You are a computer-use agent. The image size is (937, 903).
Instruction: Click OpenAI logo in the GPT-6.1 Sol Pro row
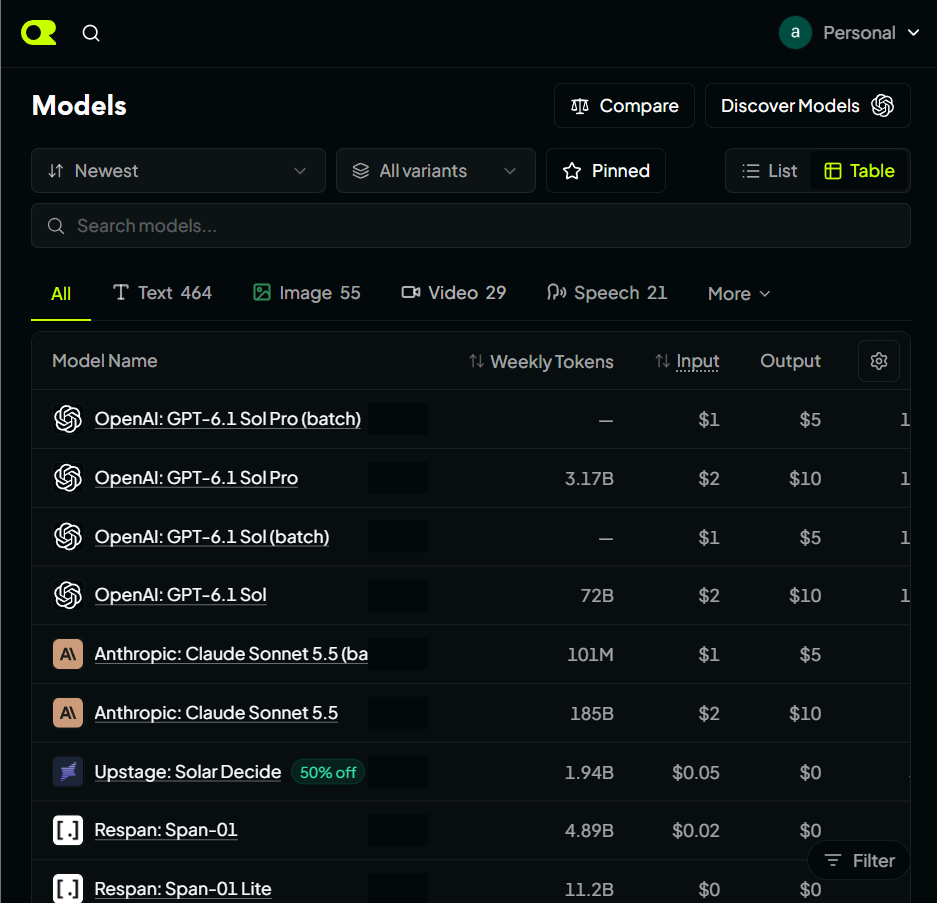(x=68, y=478)
